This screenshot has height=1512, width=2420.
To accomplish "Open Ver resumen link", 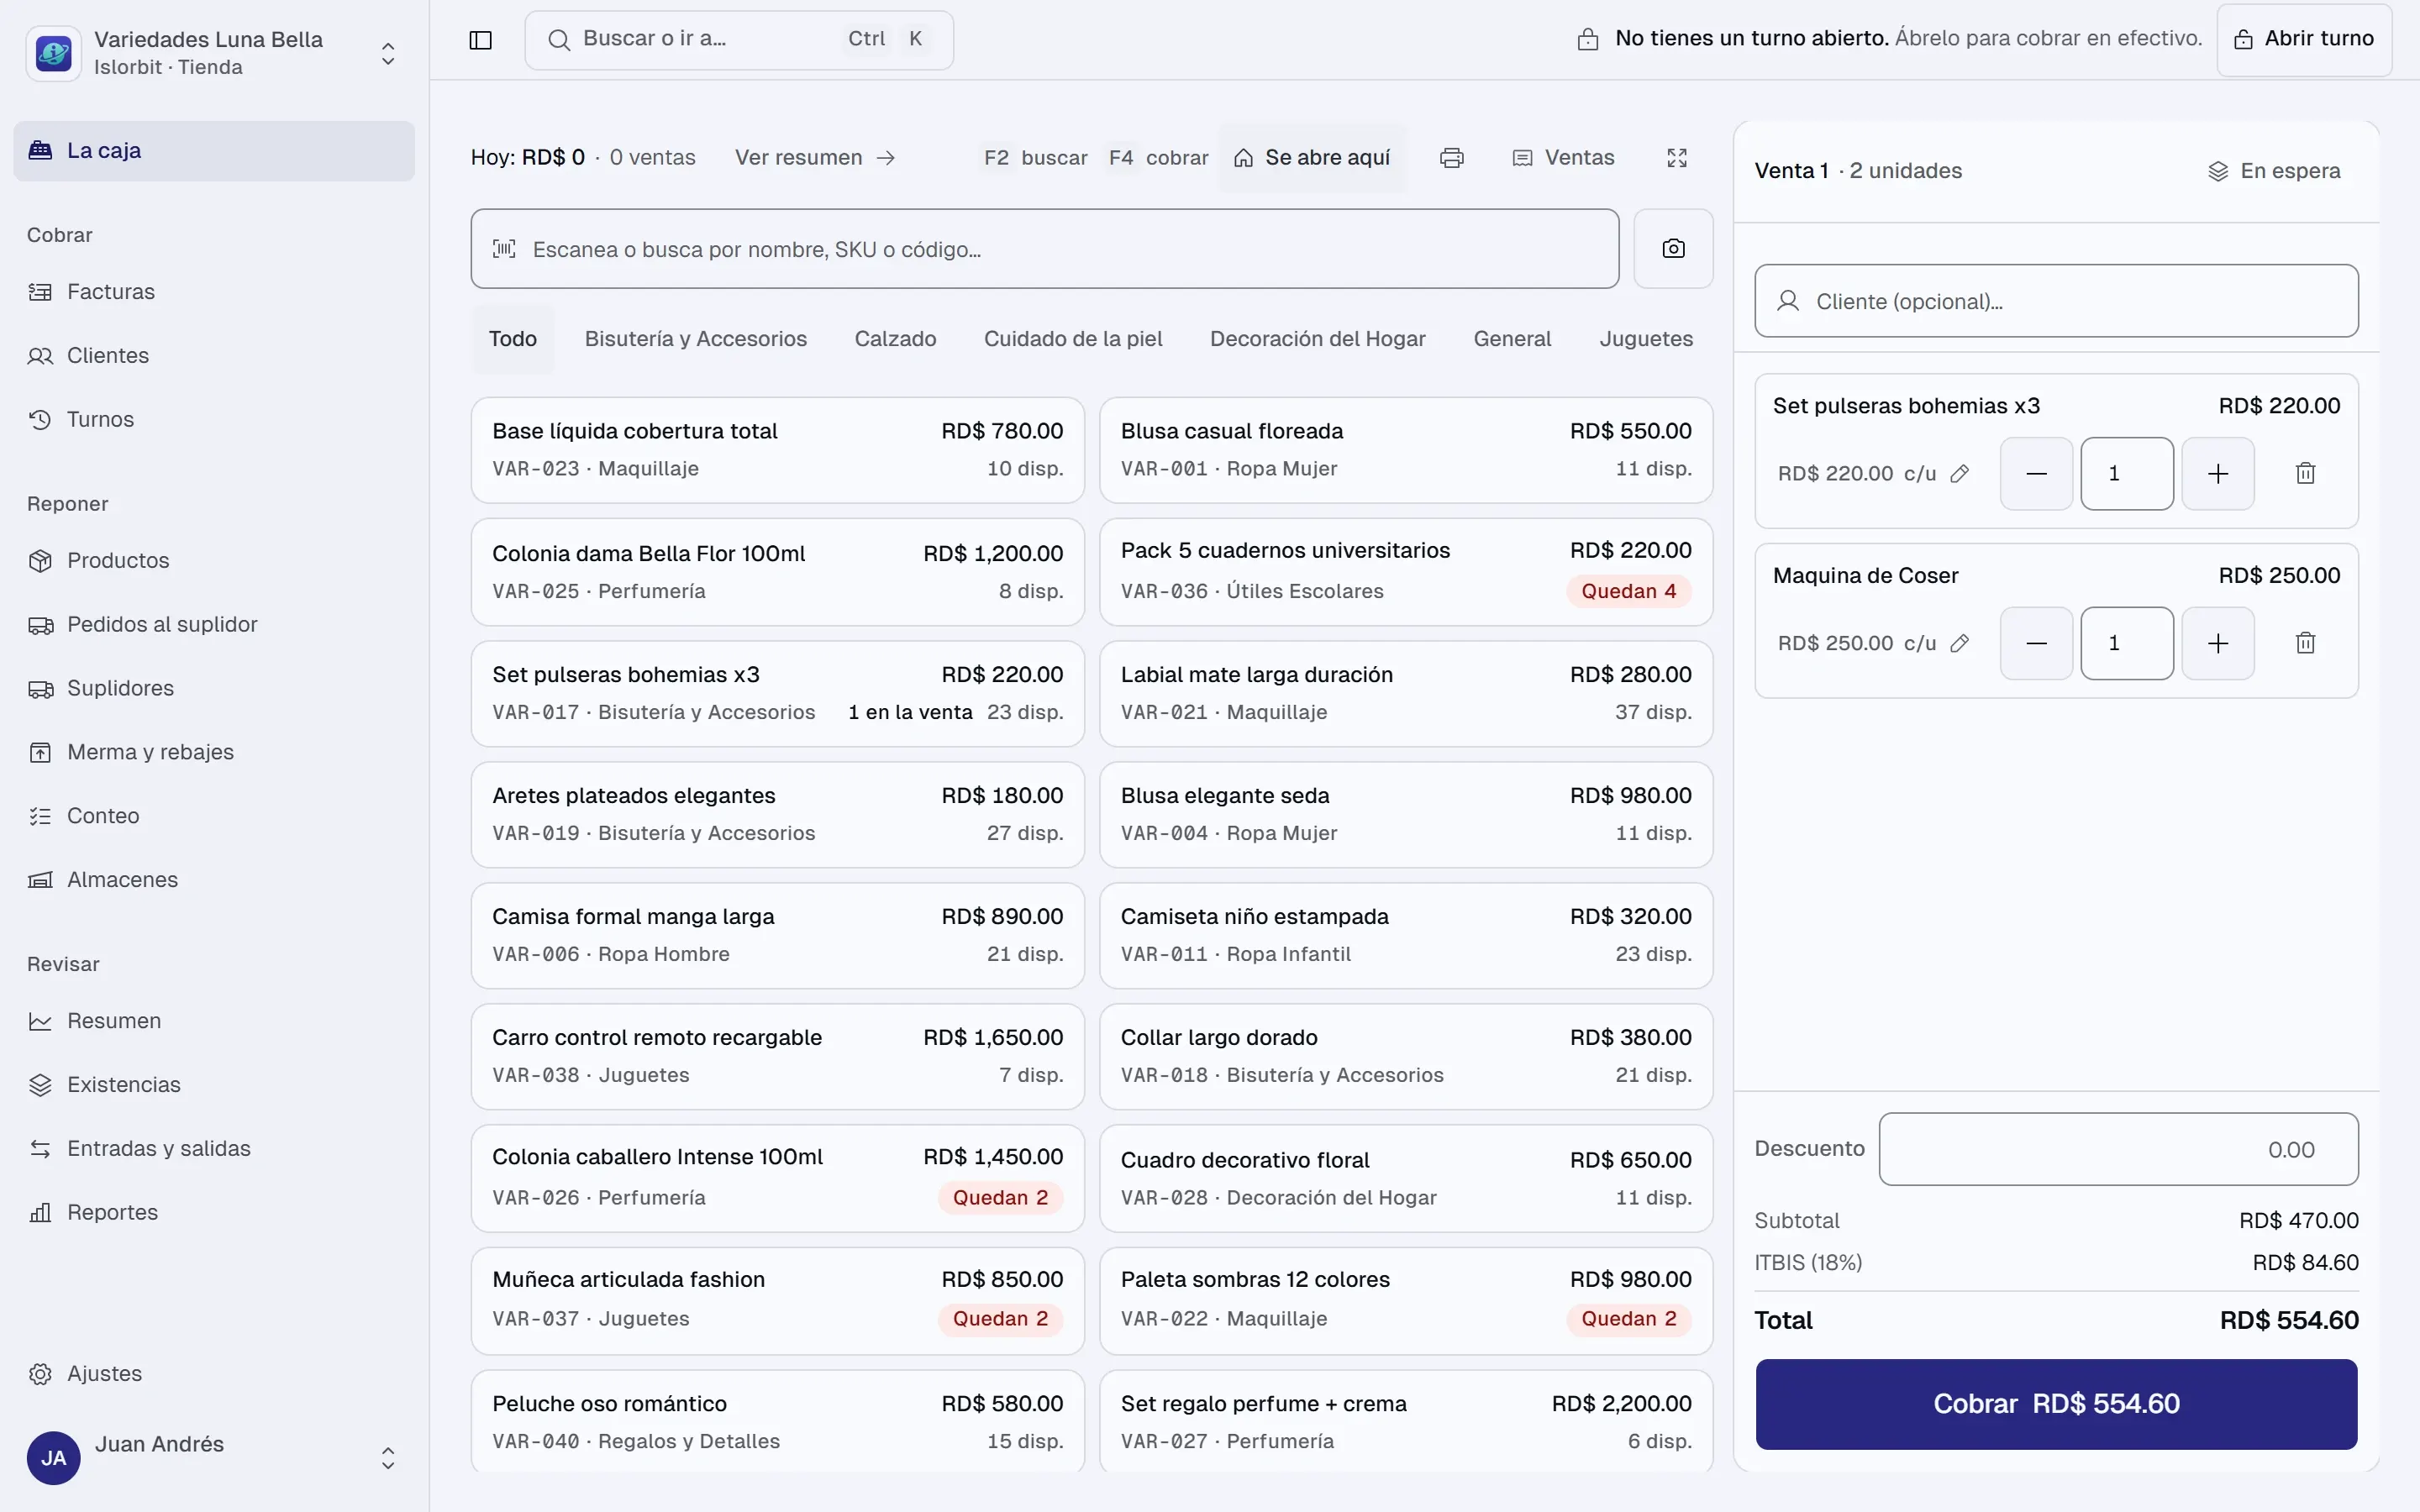I will tap(815, 158).
